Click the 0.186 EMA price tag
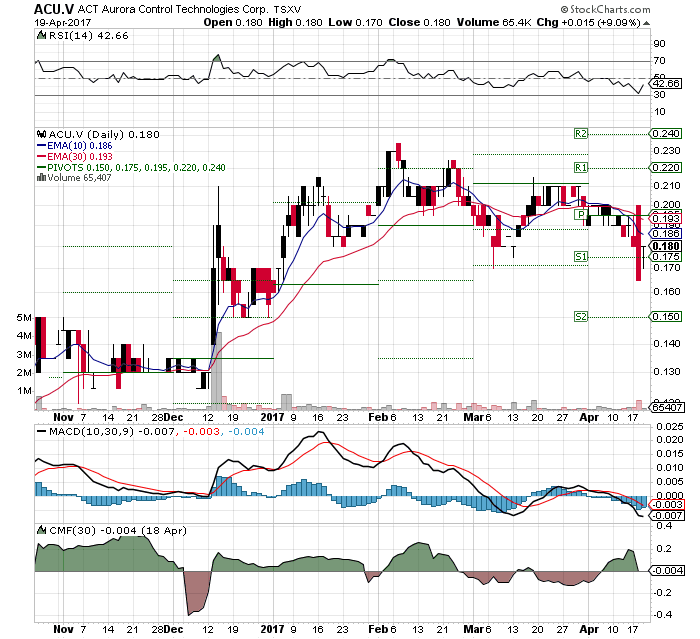 [x=666, y=233]
